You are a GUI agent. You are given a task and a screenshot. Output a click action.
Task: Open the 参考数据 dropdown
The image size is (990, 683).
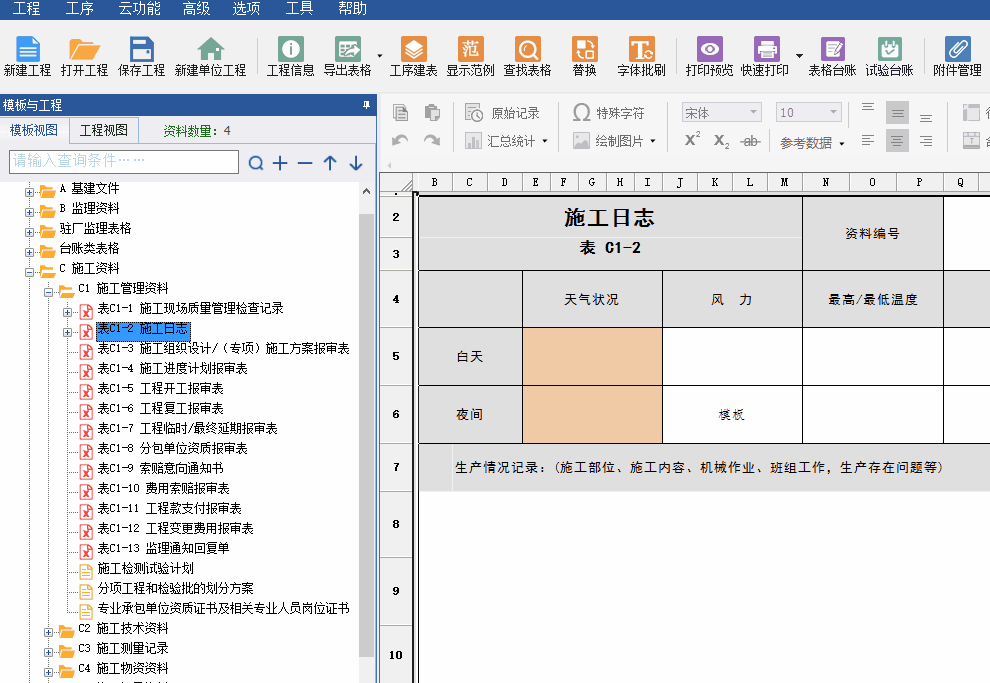pos(812,143)
